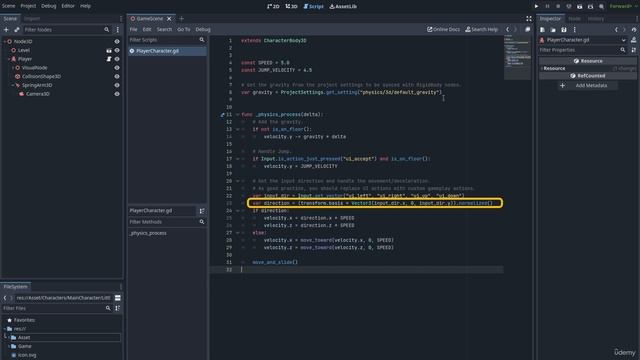Click Add Metadata button
Viewport: 640px width, 360px height.
[587, 86]
